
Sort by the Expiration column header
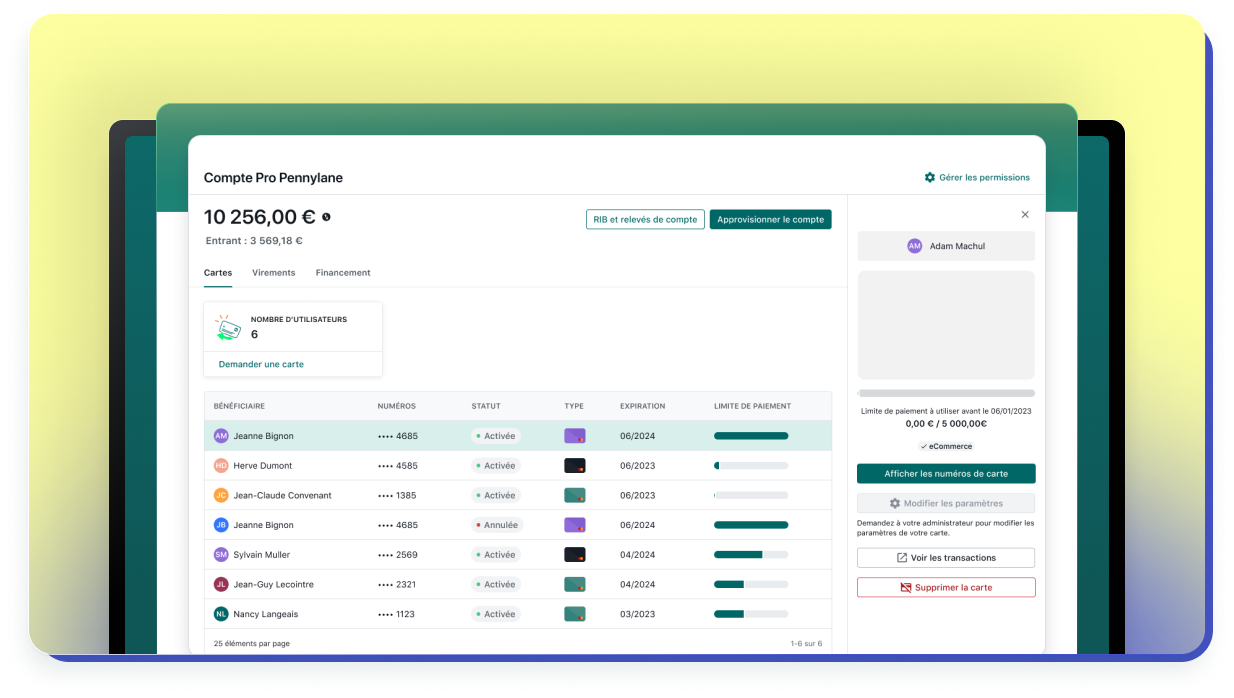pos(642,406)
